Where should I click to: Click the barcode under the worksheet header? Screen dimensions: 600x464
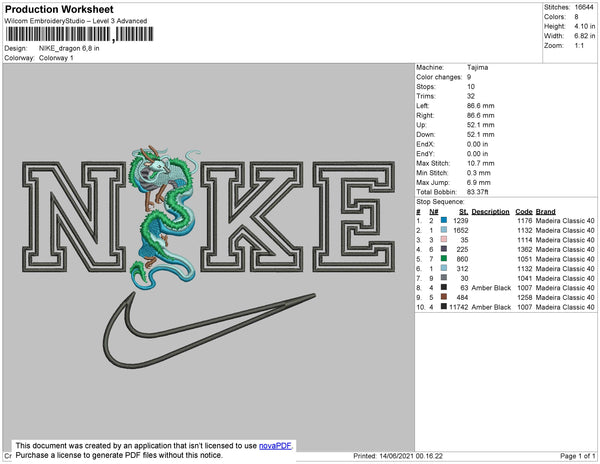coord(79,34)
